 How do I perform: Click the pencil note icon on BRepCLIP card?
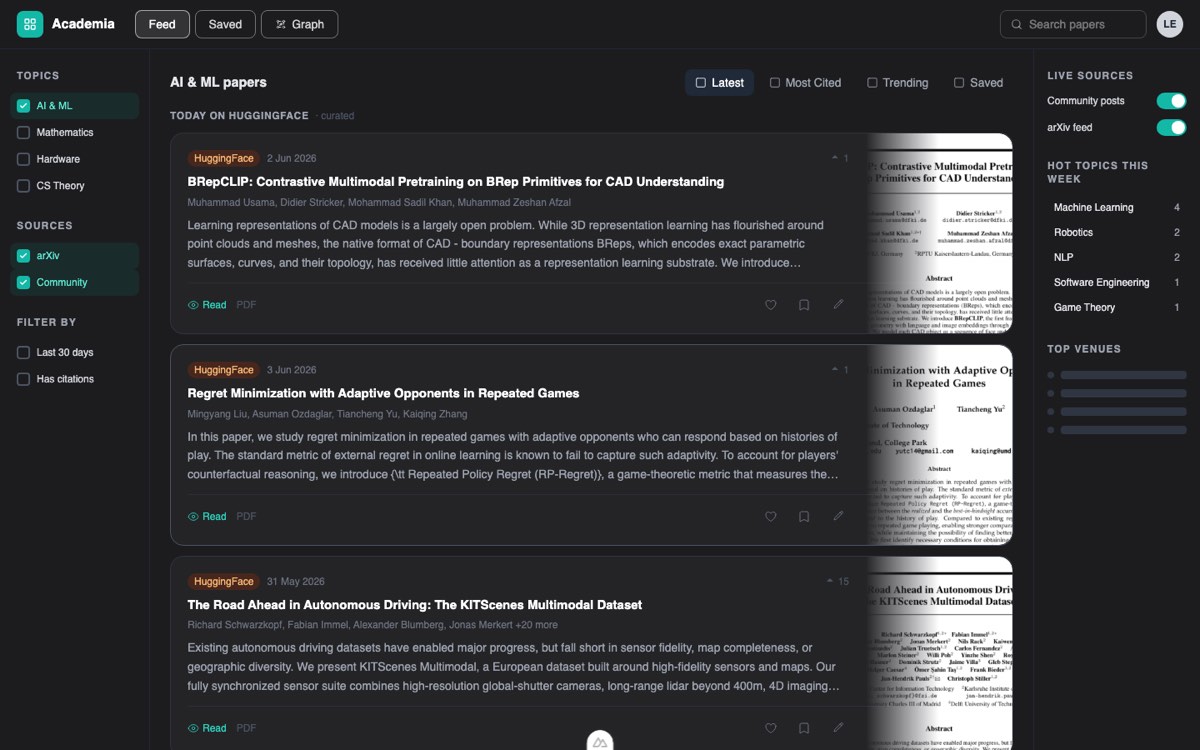838,305
